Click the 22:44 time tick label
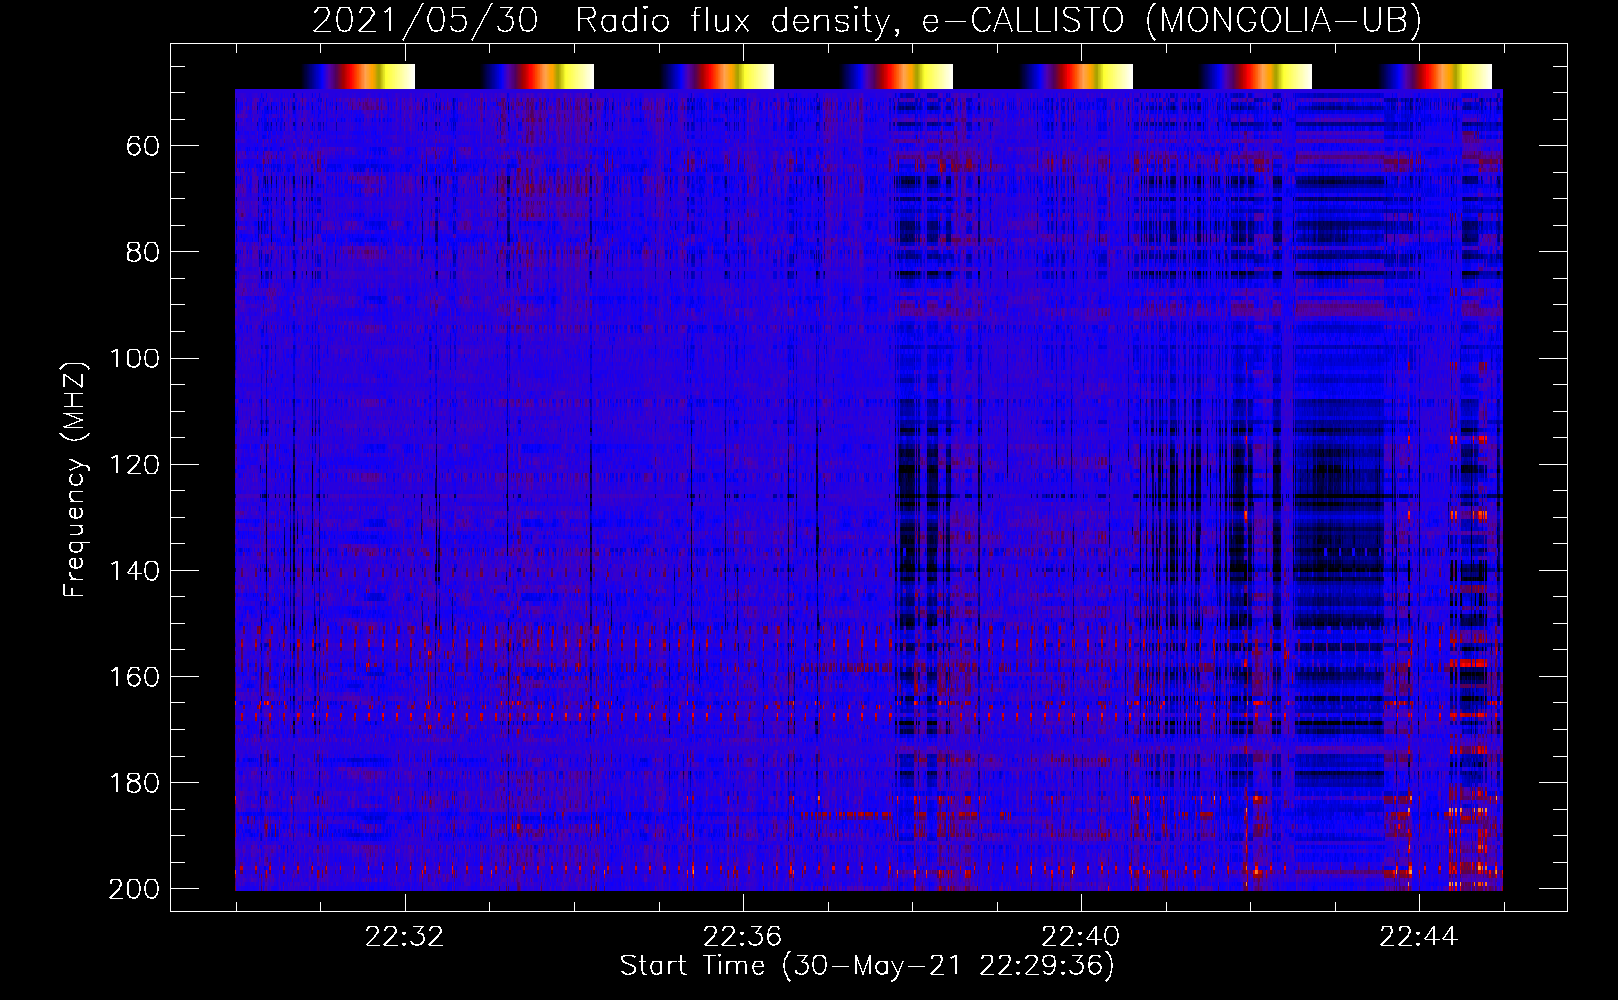Viewport: 1618px width, 1000px height. coord(1419,937)
